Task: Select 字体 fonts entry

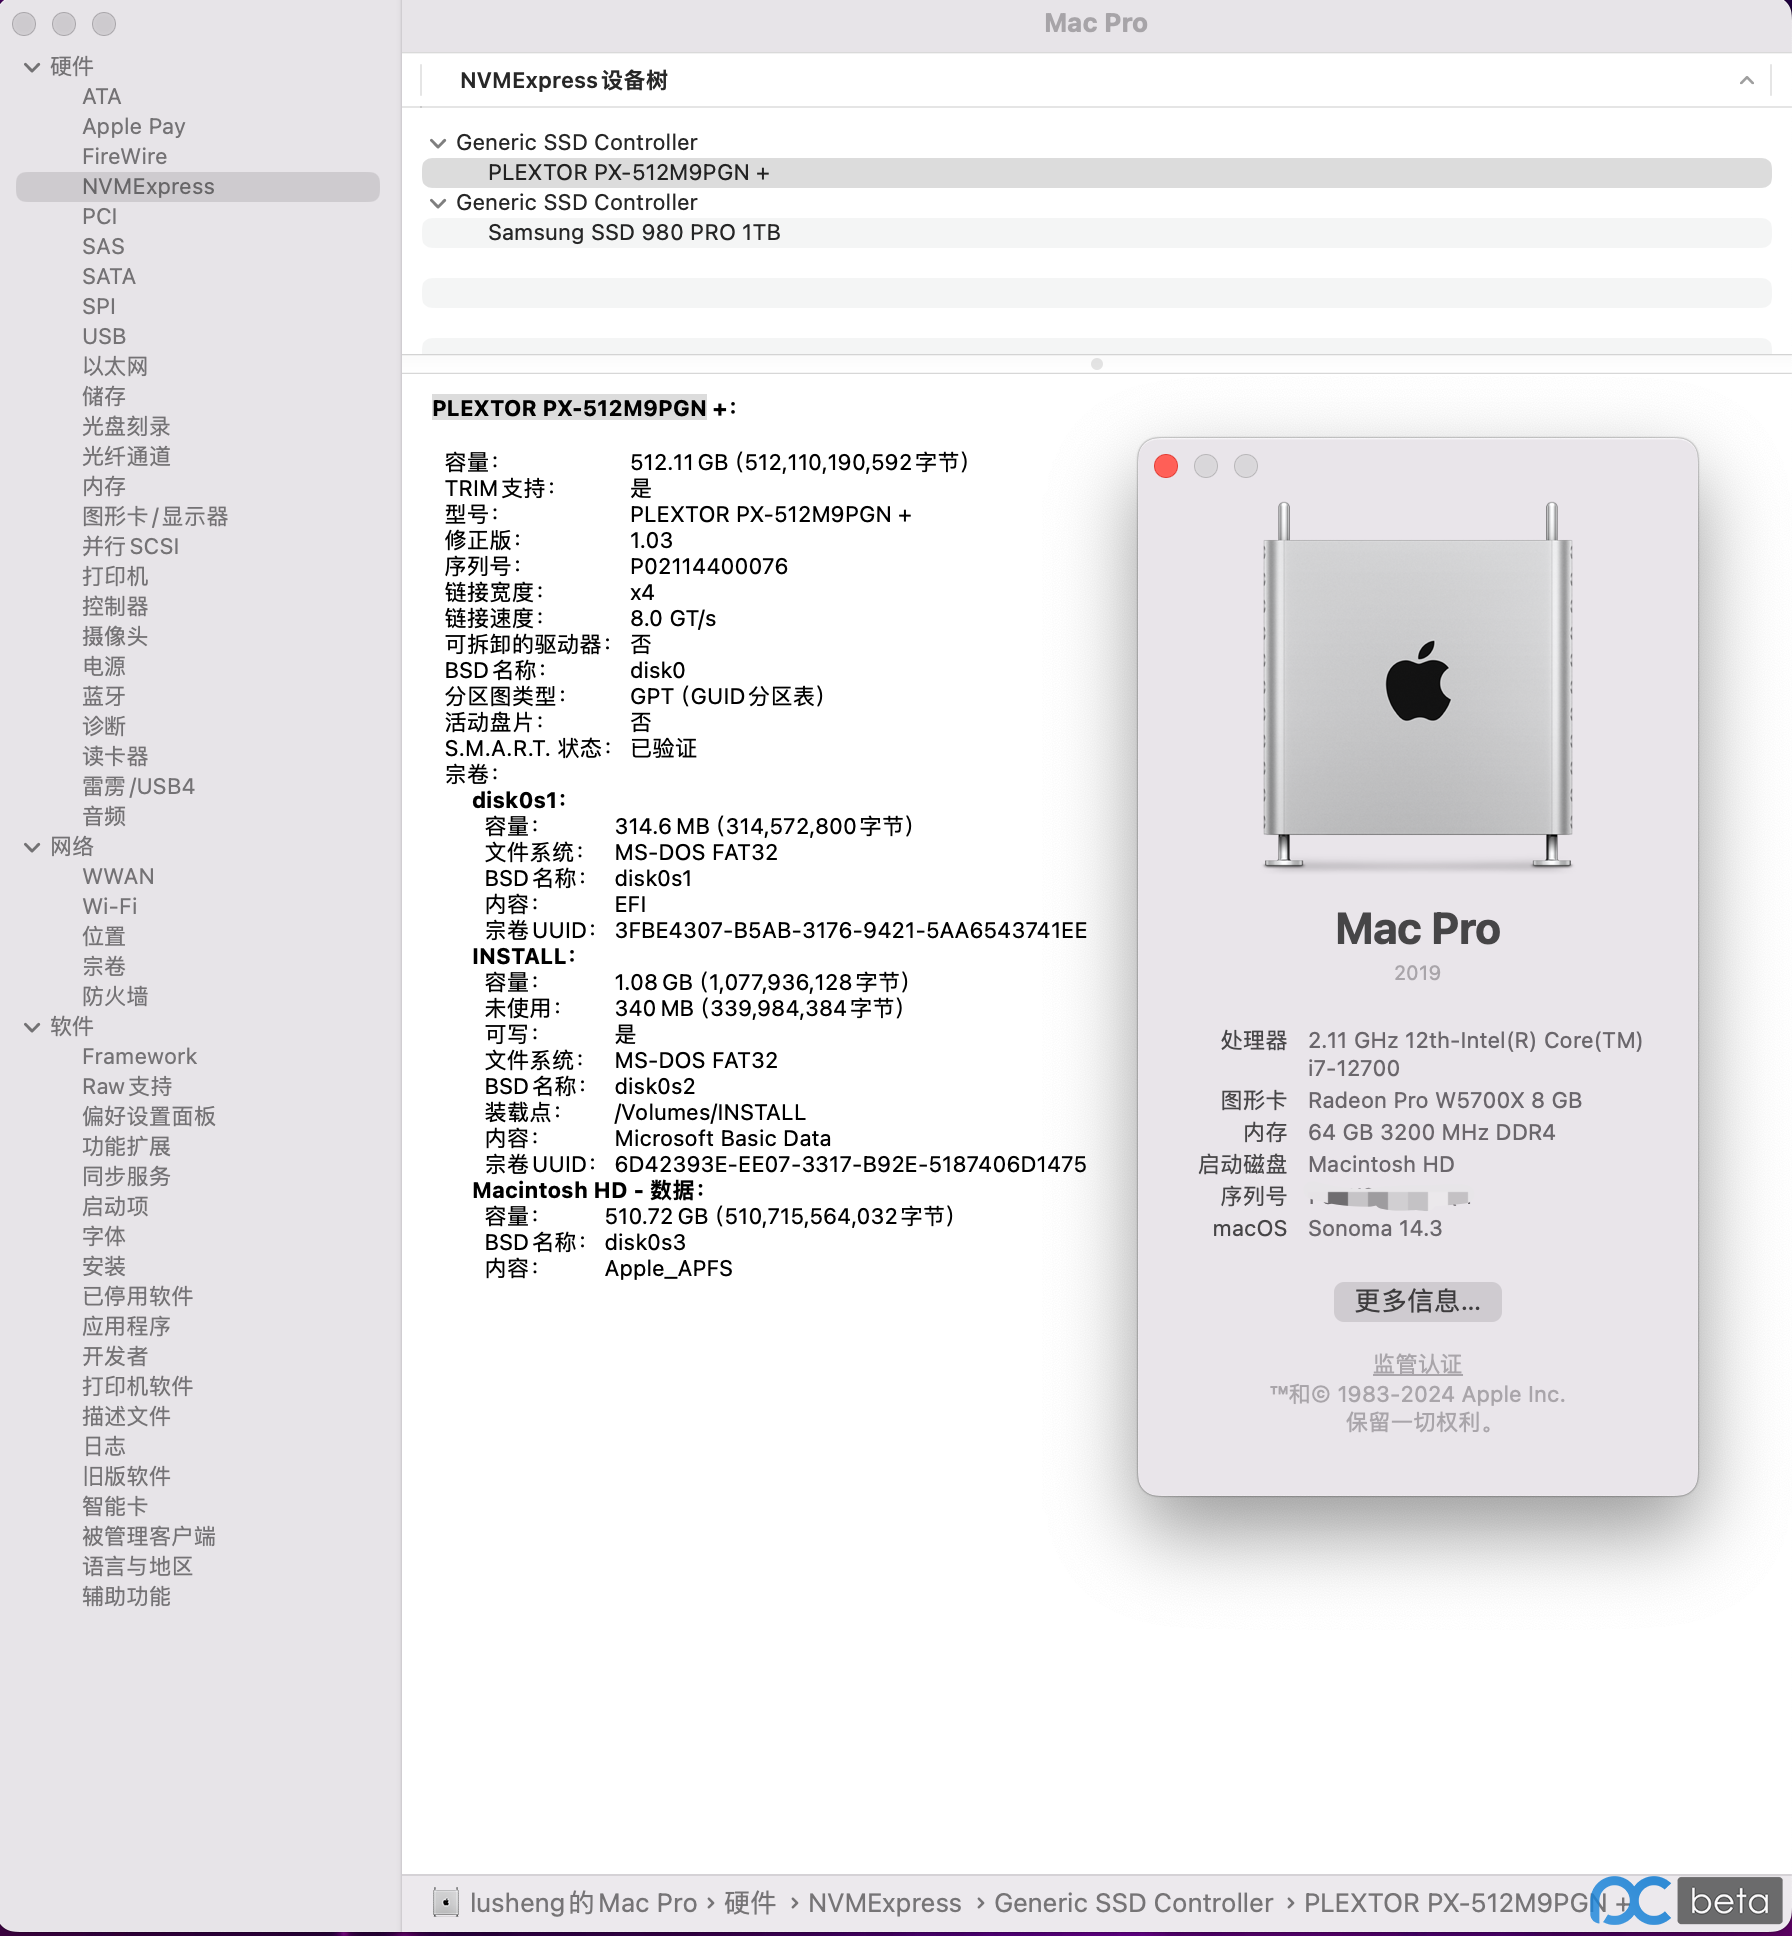Action: 104,1237
